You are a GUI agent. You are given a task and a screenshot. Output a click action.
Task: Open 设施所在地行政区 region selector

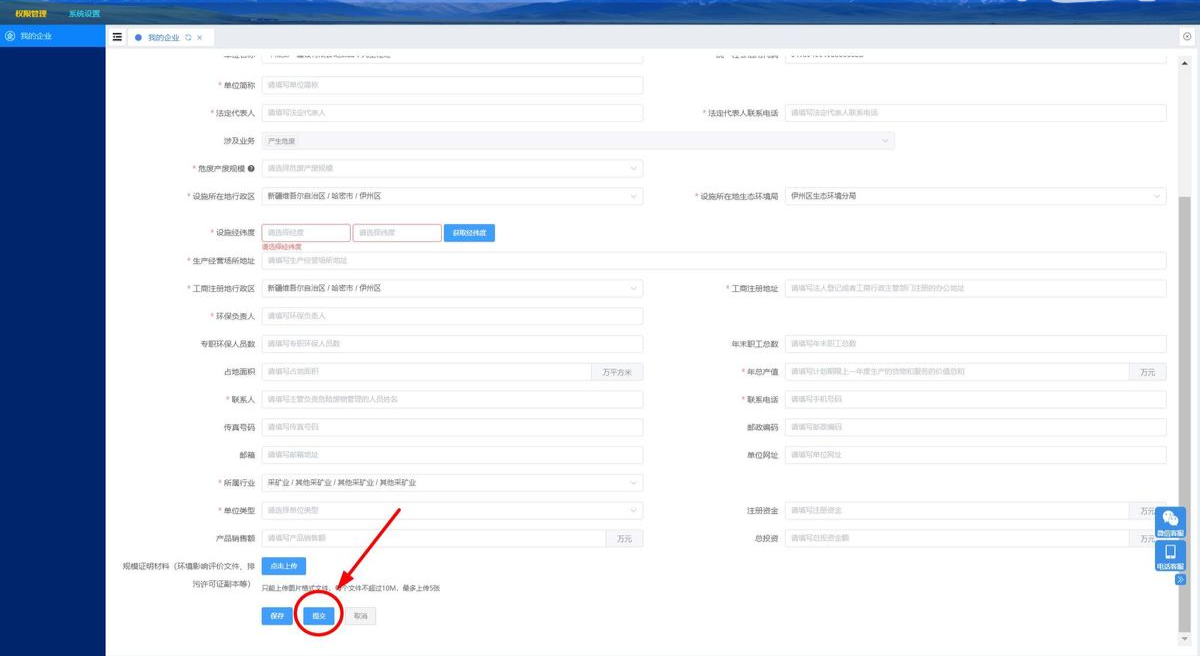click(x=452, y=196)
